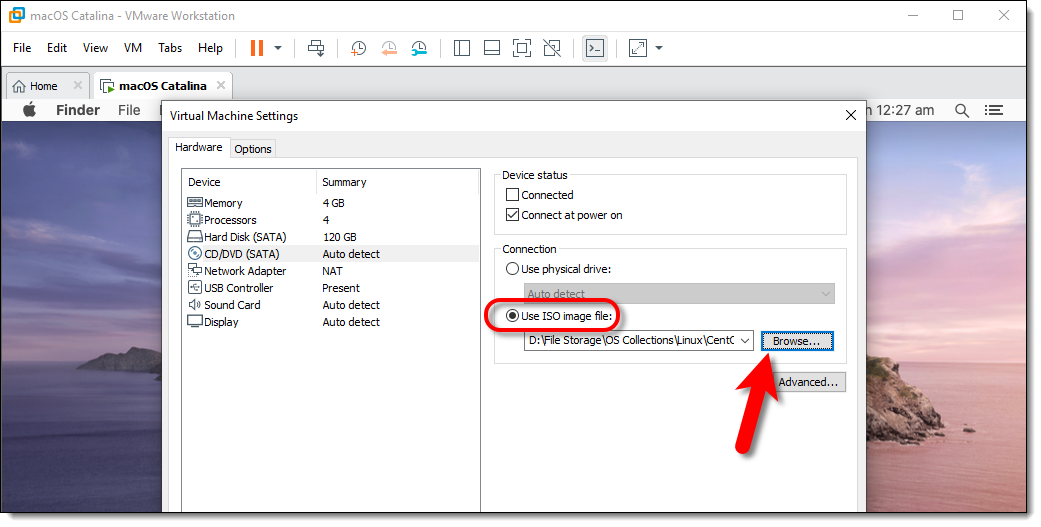Open the Help menu
The width and height of the screenshot is (1041, 527).
tap(210, 48)
